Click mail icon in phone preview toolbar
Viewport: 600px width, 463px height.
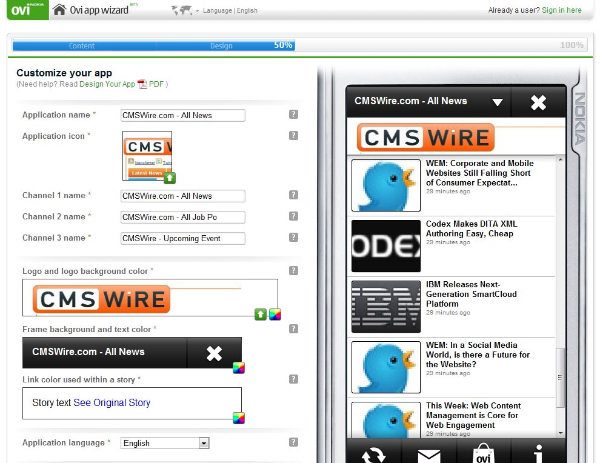pos(429,456)
